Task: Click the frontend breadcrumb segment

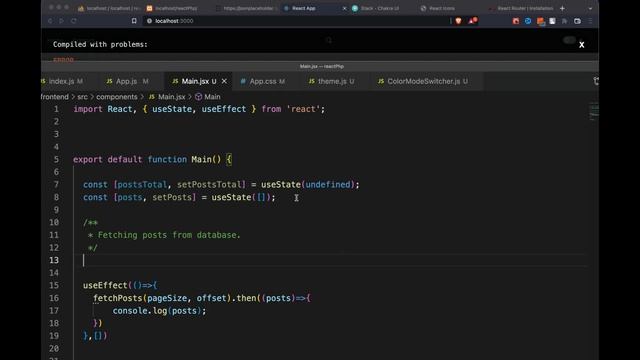Action: click(x=55, y=97)
